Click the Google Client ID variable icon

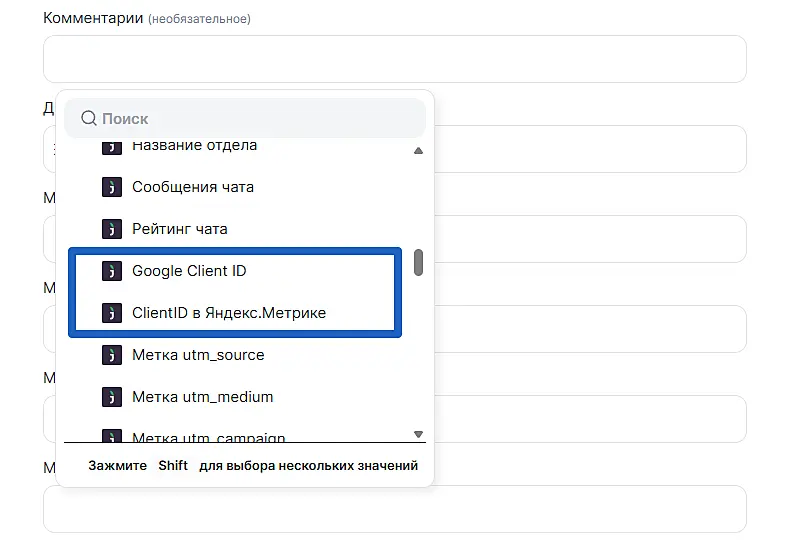(x=111, y=271)
